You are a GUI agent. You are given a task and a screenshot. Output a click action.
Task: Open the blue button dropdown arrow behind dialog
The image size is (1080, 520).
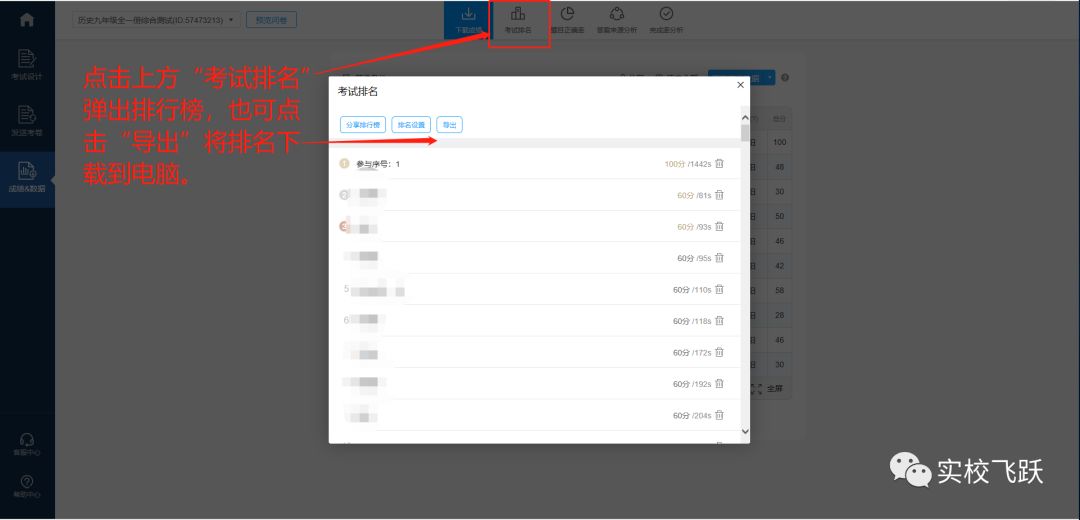tap(770, 78)
